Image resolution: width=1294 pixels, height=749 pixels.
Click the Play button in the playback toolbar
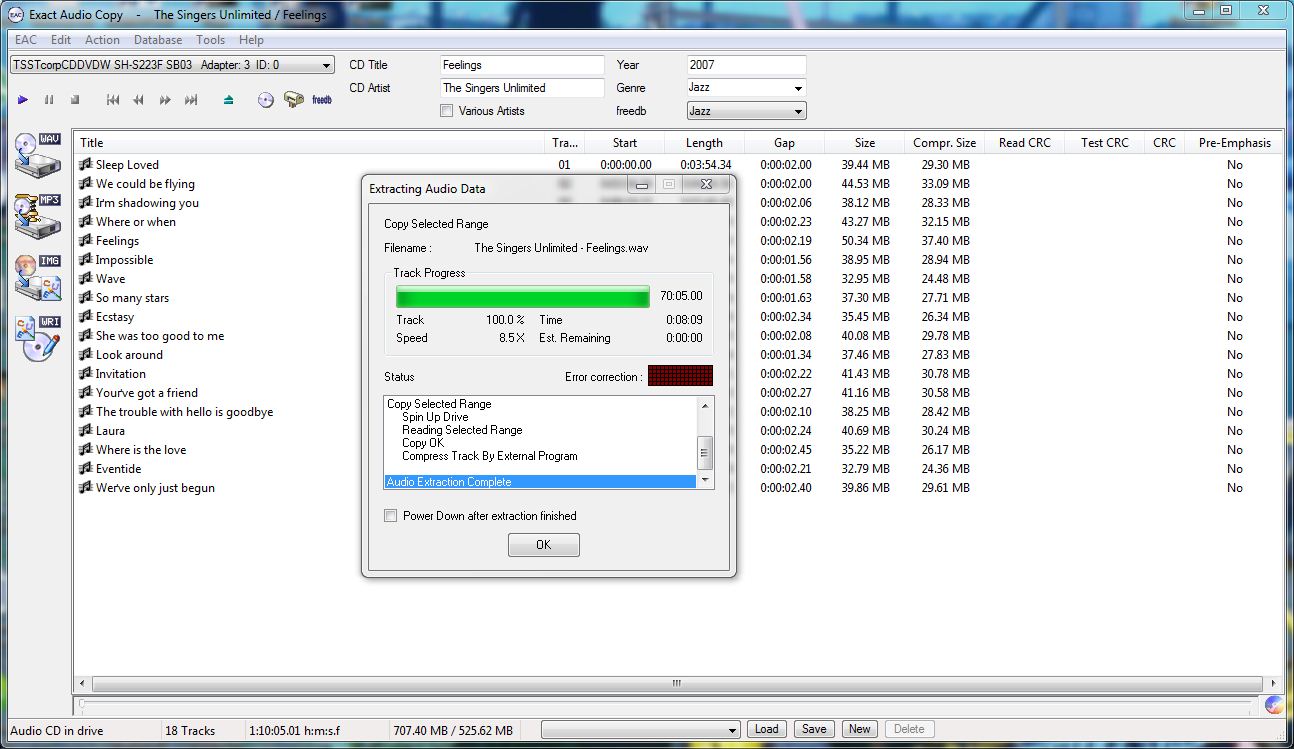[x=23, y=100]
